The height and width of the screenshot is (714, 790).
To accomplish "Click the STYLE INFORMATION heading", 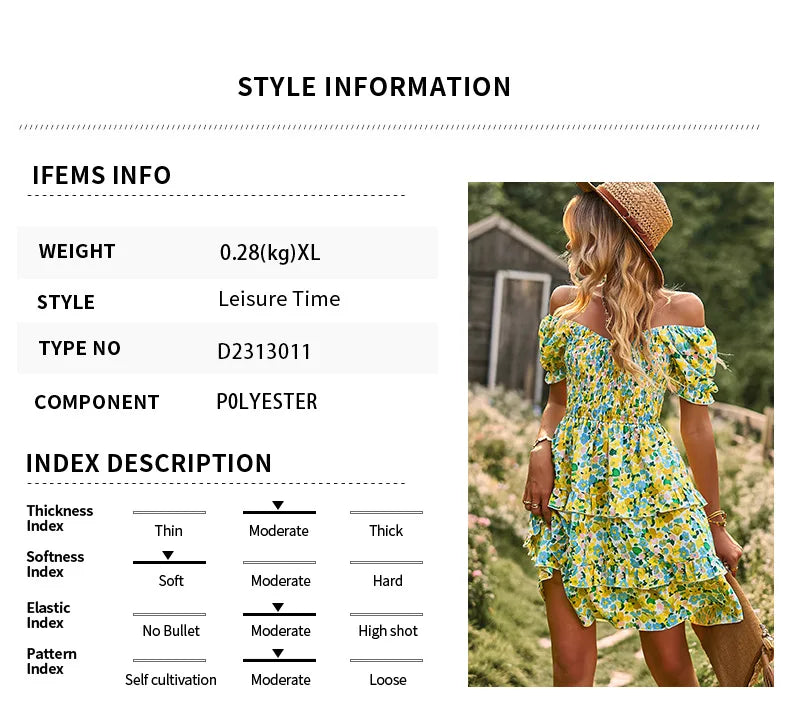I will [374, 87].
